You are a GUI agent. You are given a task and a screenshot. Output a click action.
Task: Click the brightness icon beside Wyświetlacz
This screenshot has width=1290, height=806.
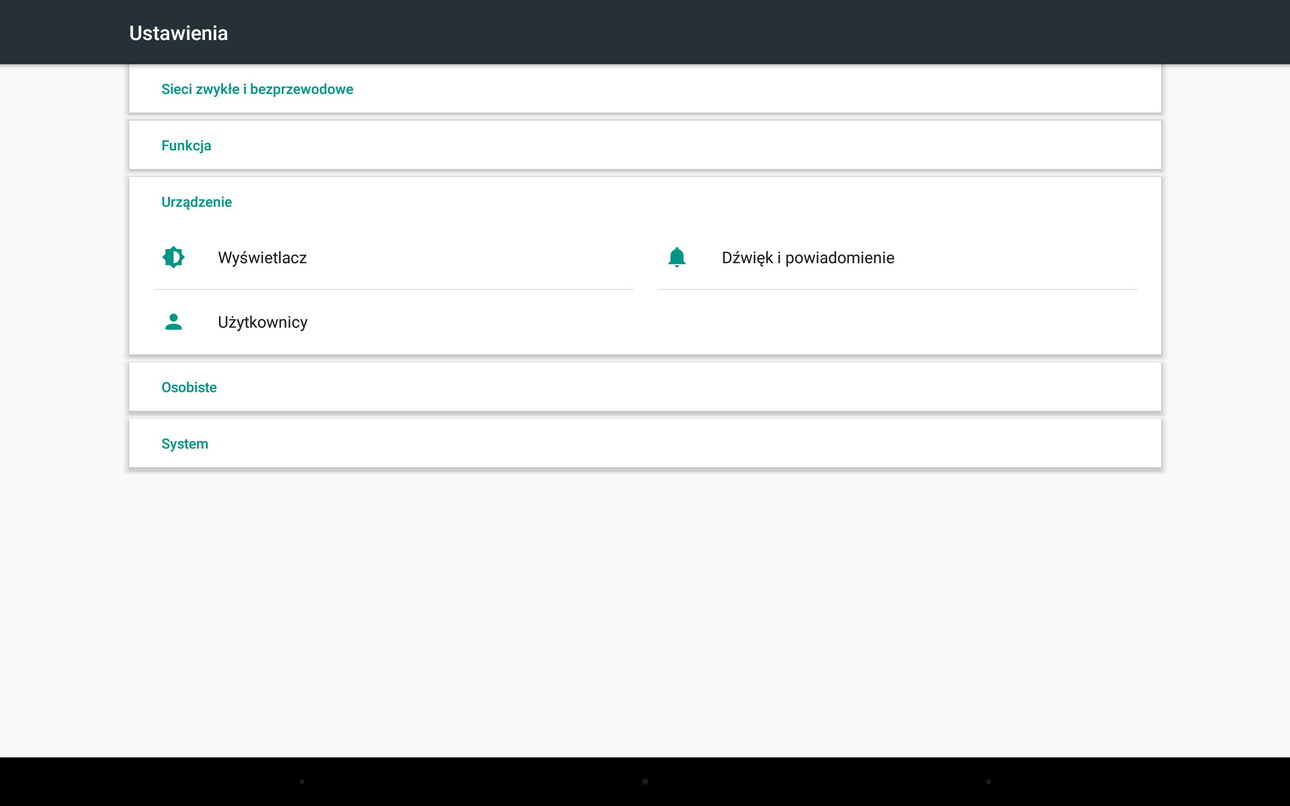[174, 257]
